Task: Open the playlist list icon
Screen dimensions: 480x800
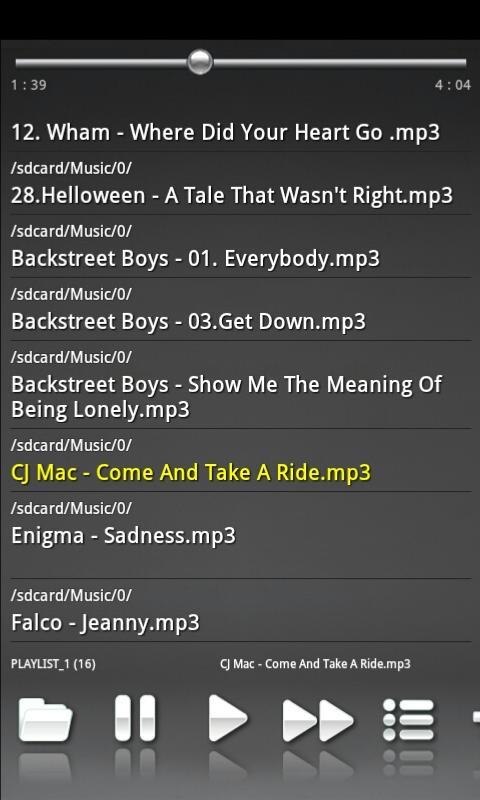Action: (x=409, y=719)
